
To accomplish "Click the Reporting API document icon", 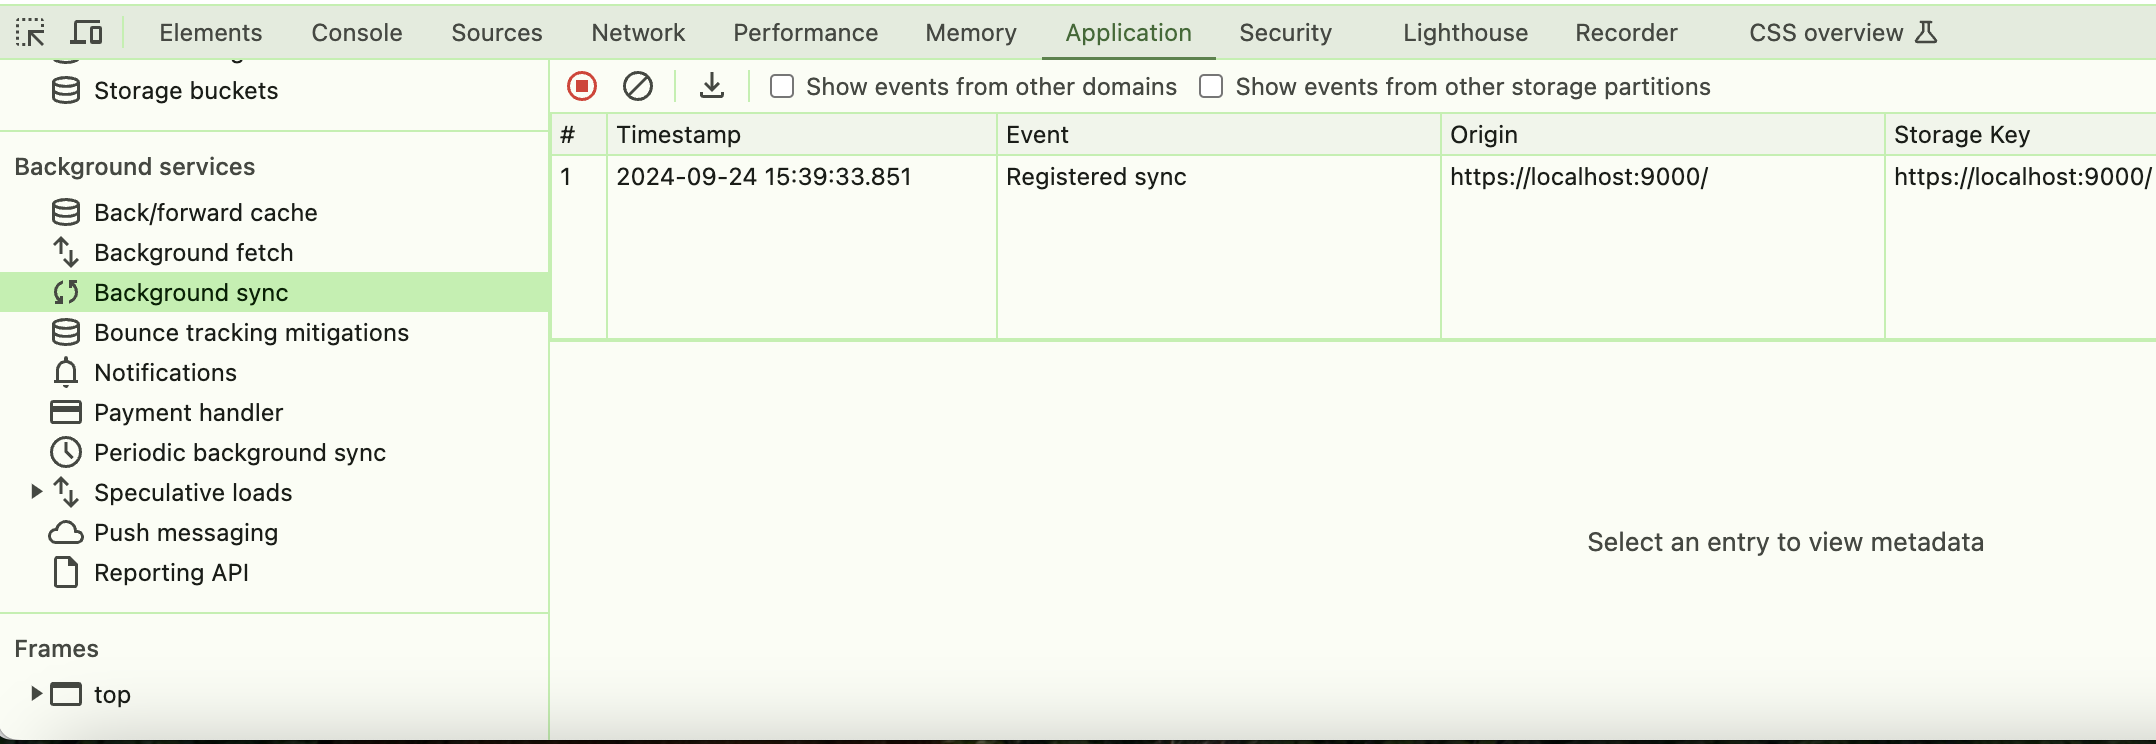I will pos(66,573).
